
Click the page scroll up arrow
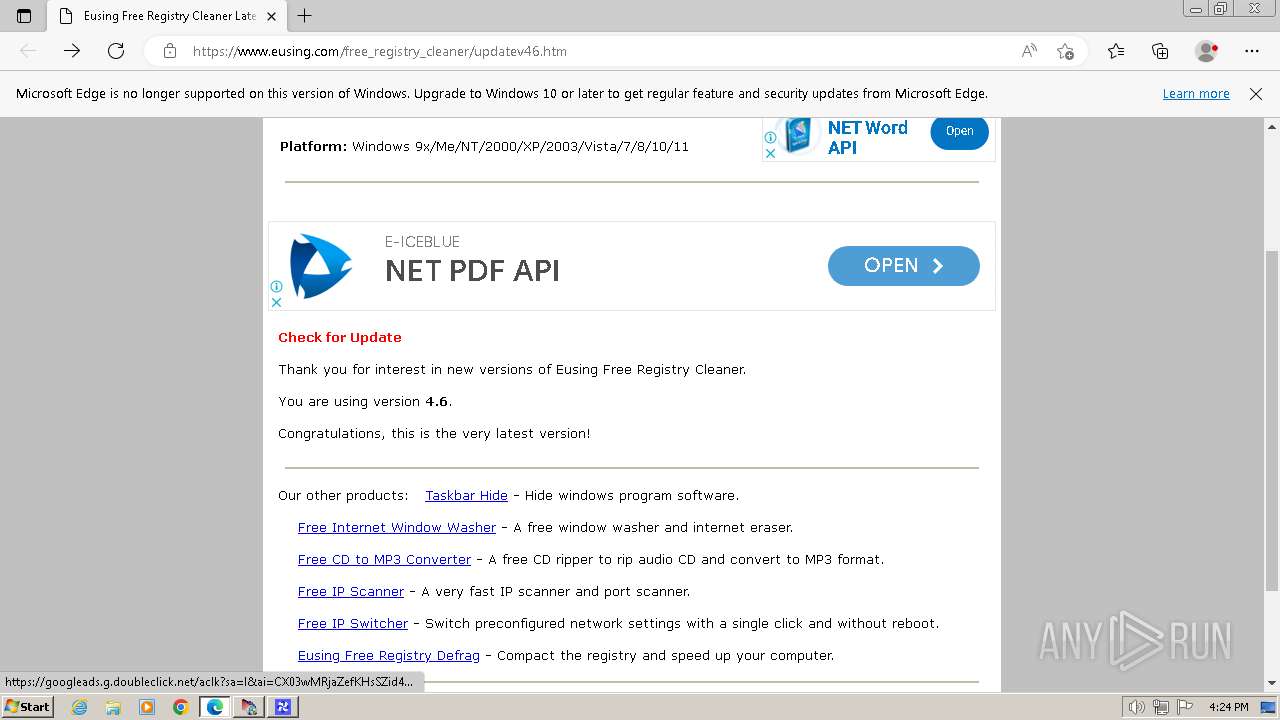pyautogui.click(x=1272, y=127)
